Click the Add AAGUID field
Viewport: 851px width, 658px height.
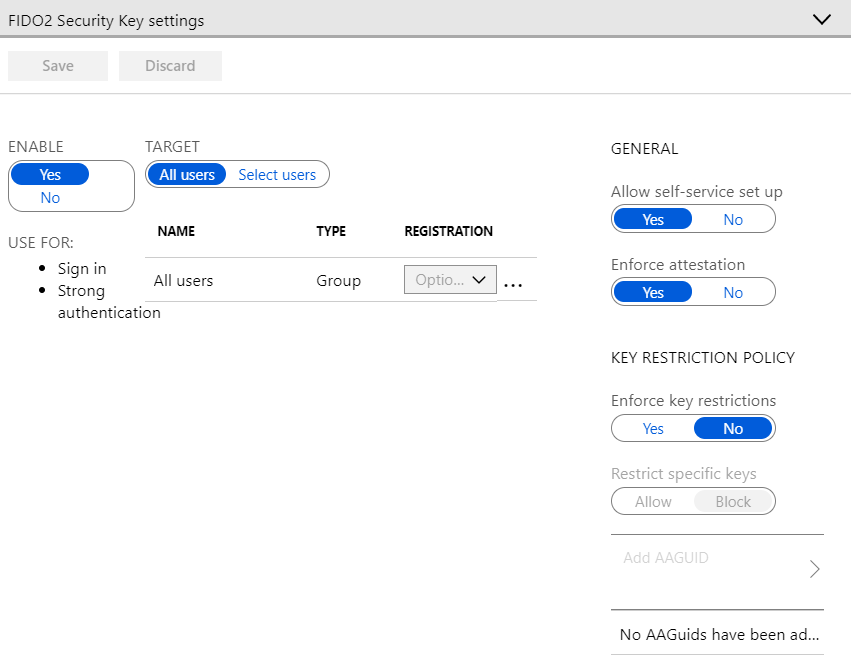(717, 571)
